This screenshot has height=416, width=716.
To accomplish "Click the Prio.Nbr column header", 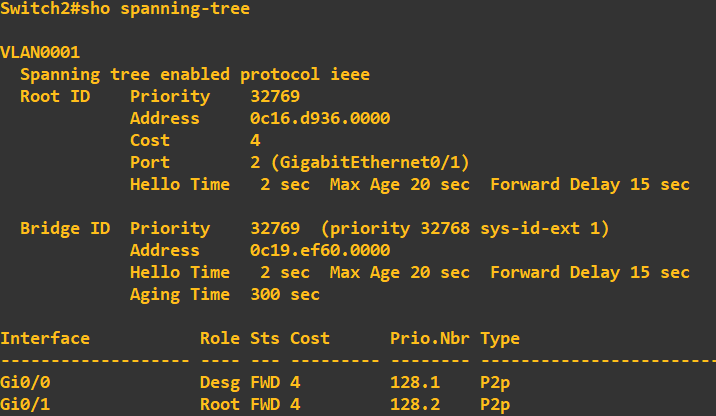I will [430, 338].
